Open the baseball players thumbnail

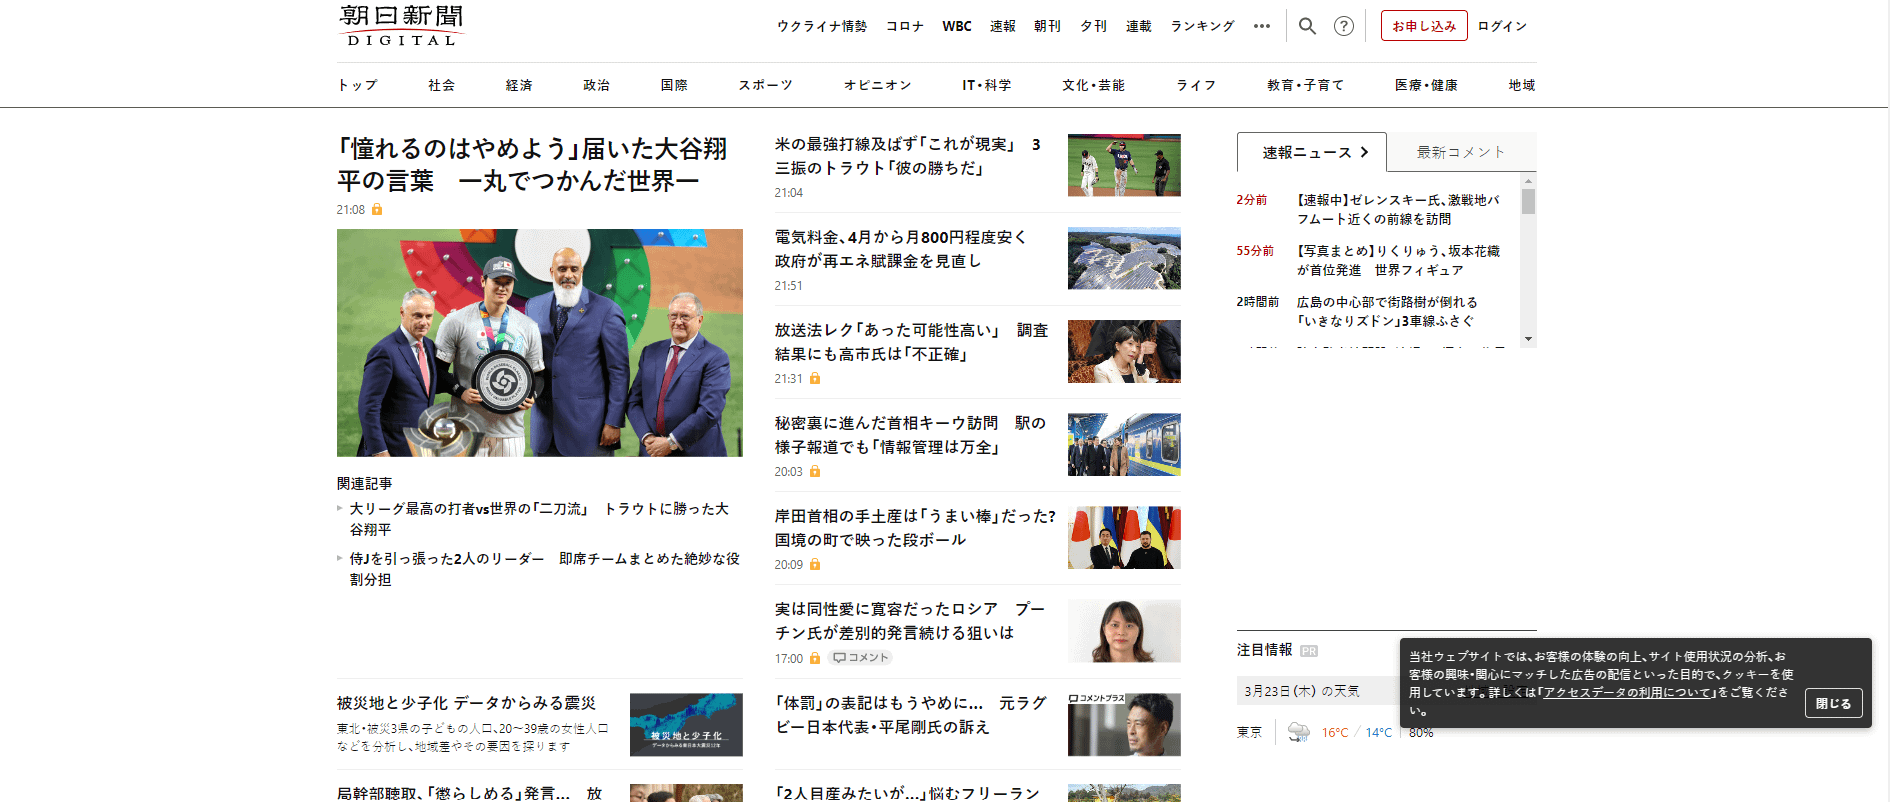click(x=1124, y=165)
